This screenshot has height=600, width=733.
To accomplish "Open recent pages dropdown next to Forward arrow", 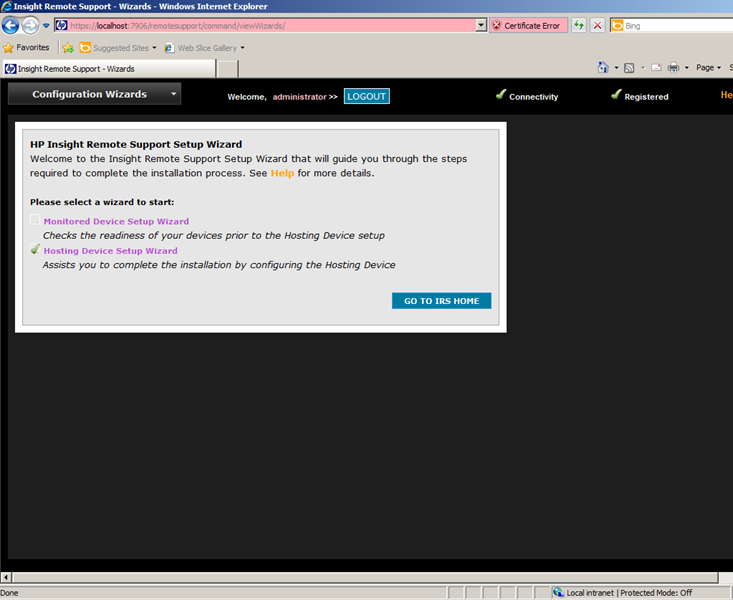I will [46, 26].
